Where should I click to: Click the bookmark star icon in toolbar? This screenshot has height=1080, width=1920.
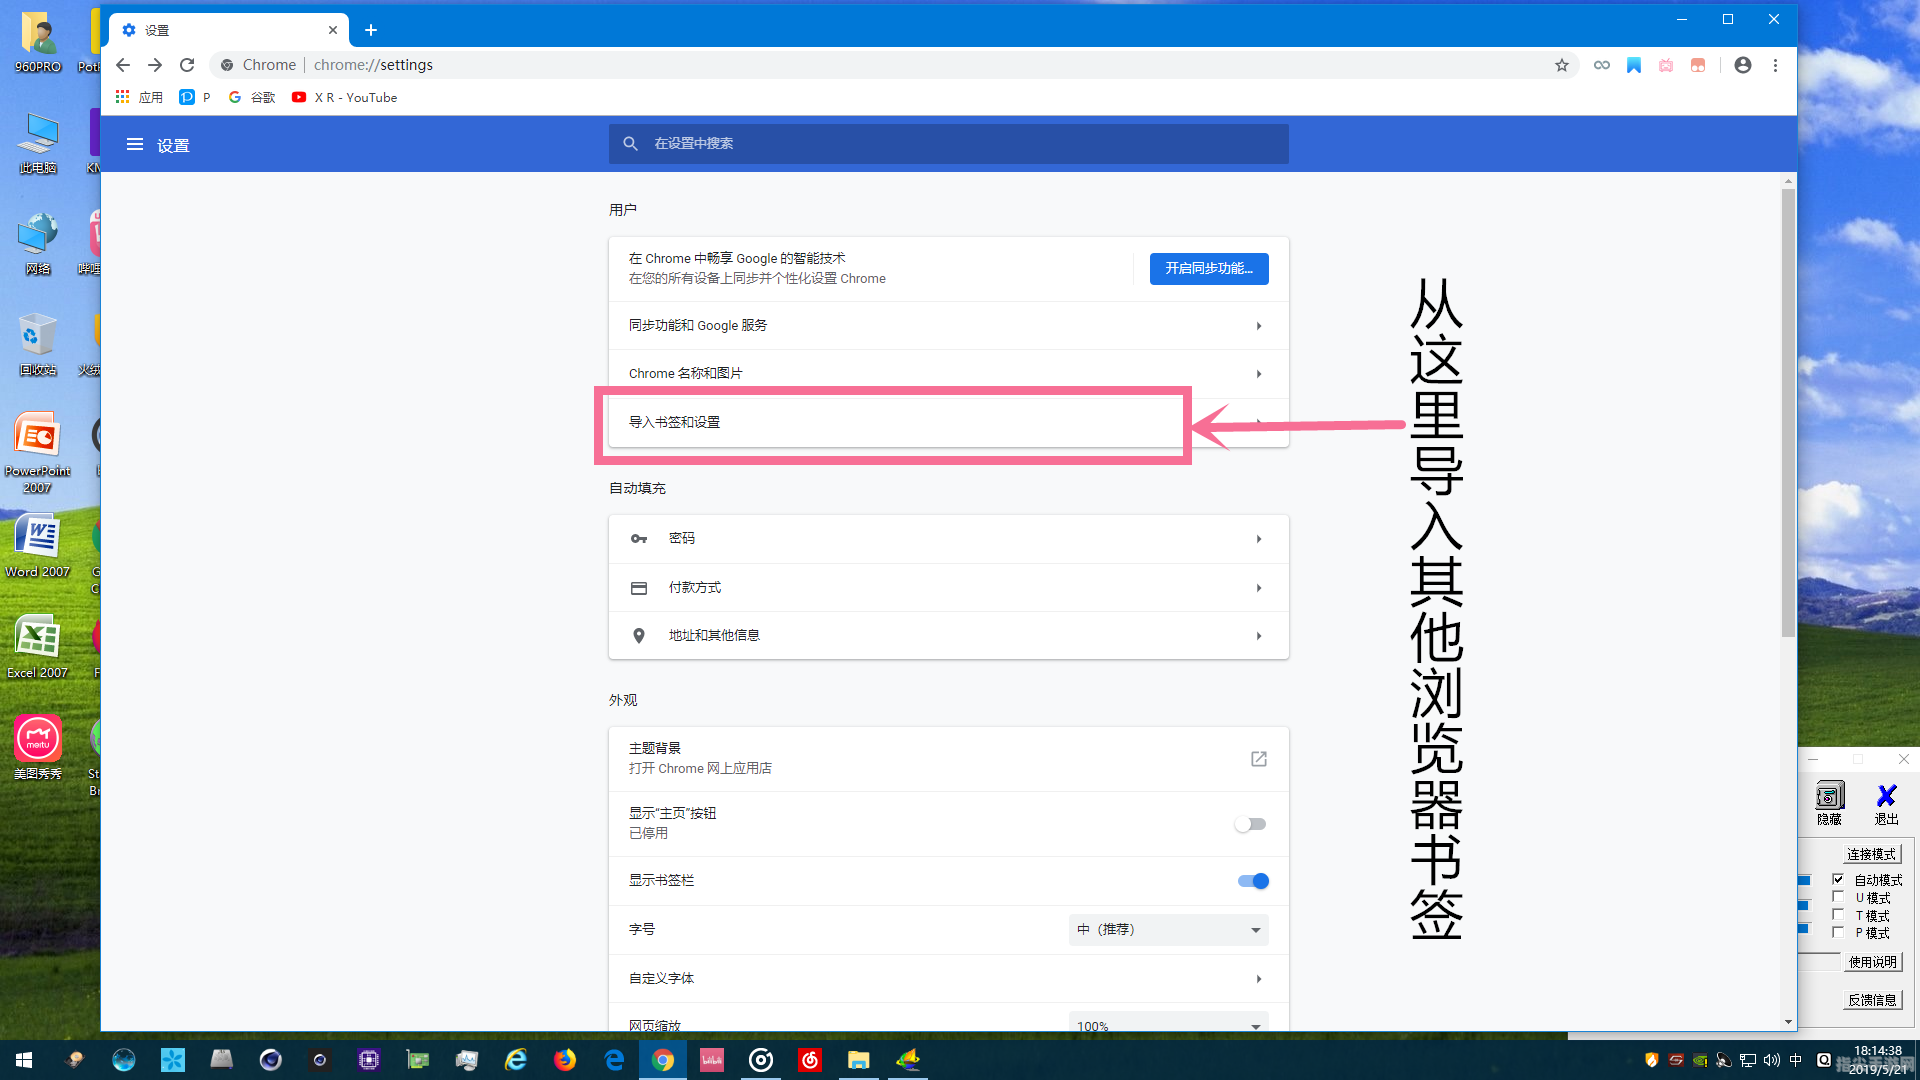click(1561, 65)
